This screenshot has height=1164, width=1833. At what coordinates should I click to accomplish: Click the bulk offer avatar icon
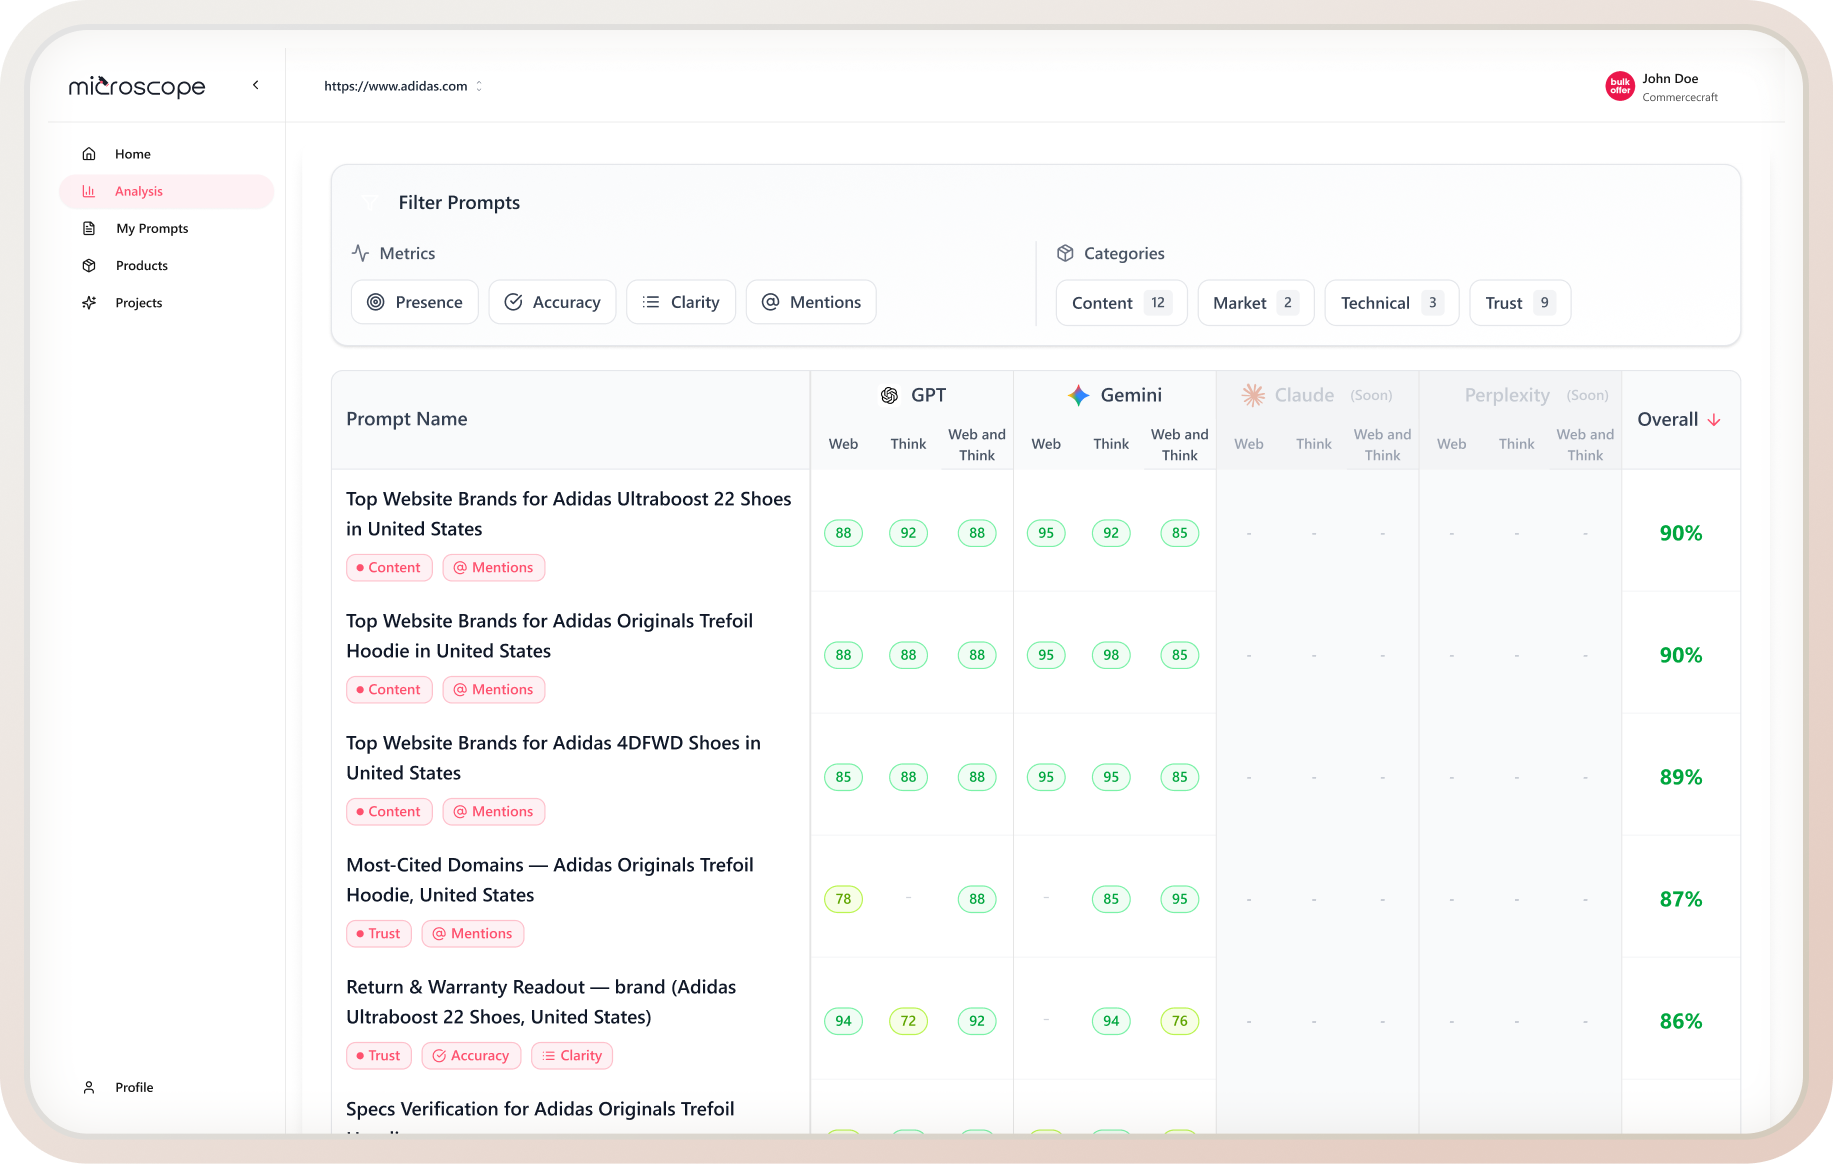(x=1620, y=87)
